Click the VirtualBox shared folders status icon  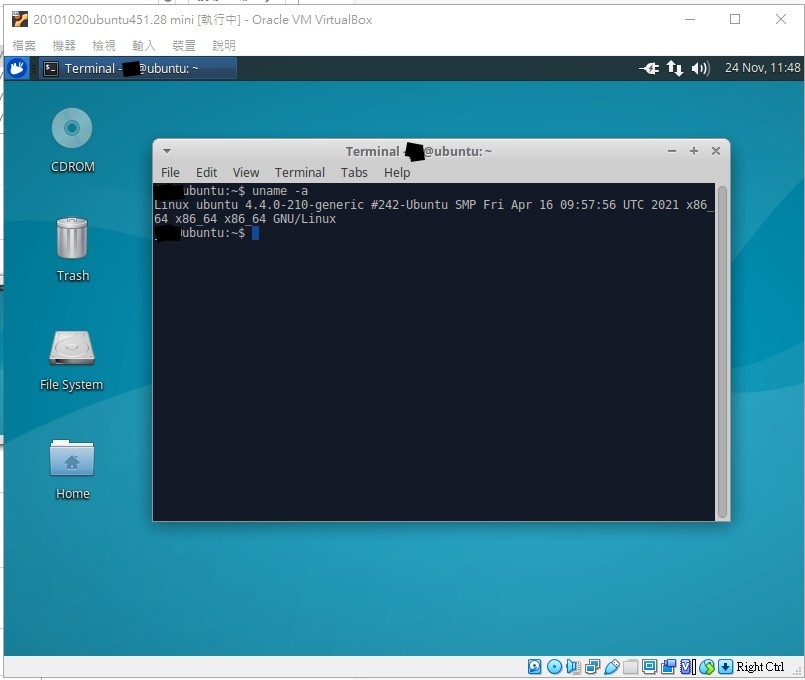(x=630, y=667)
